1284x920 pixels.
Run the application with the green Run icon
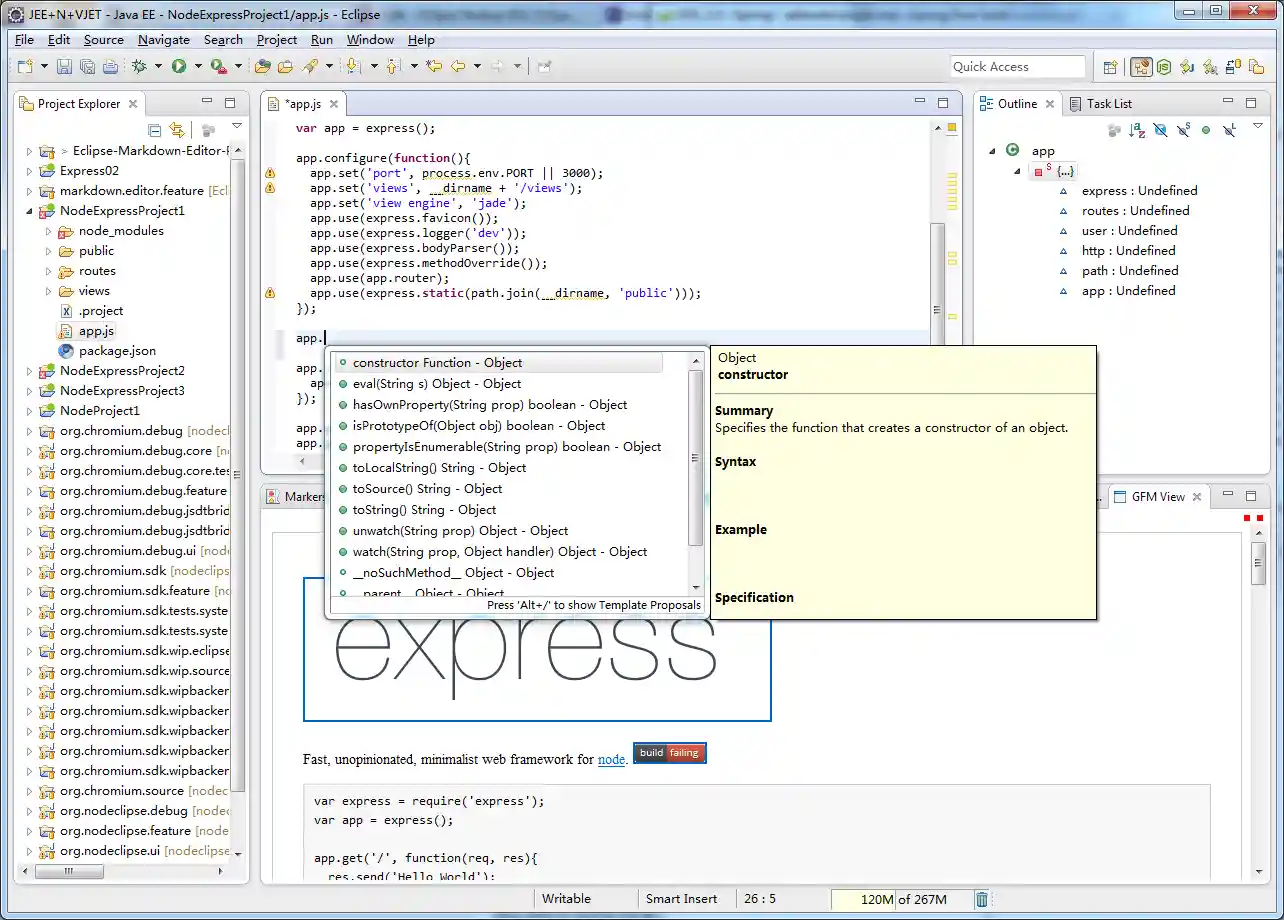[178, 66]
